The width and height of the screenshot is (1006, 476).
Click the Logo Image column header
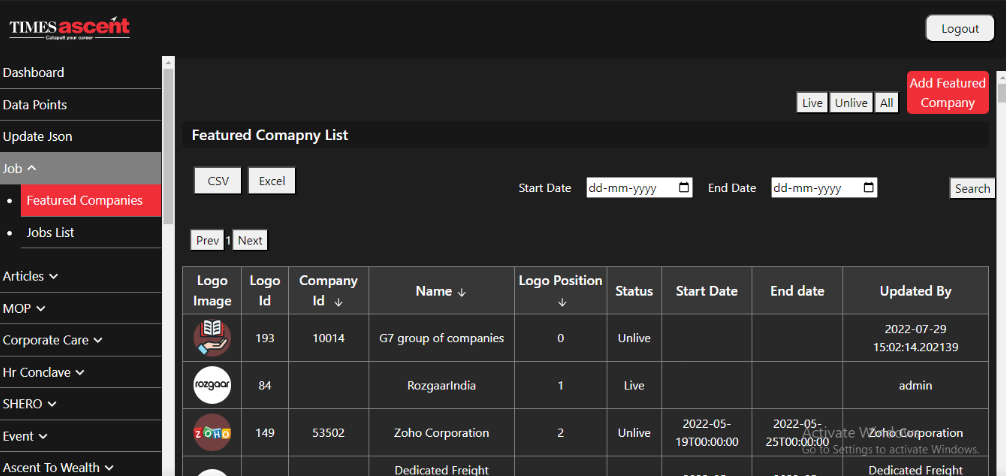coord(212,291)
